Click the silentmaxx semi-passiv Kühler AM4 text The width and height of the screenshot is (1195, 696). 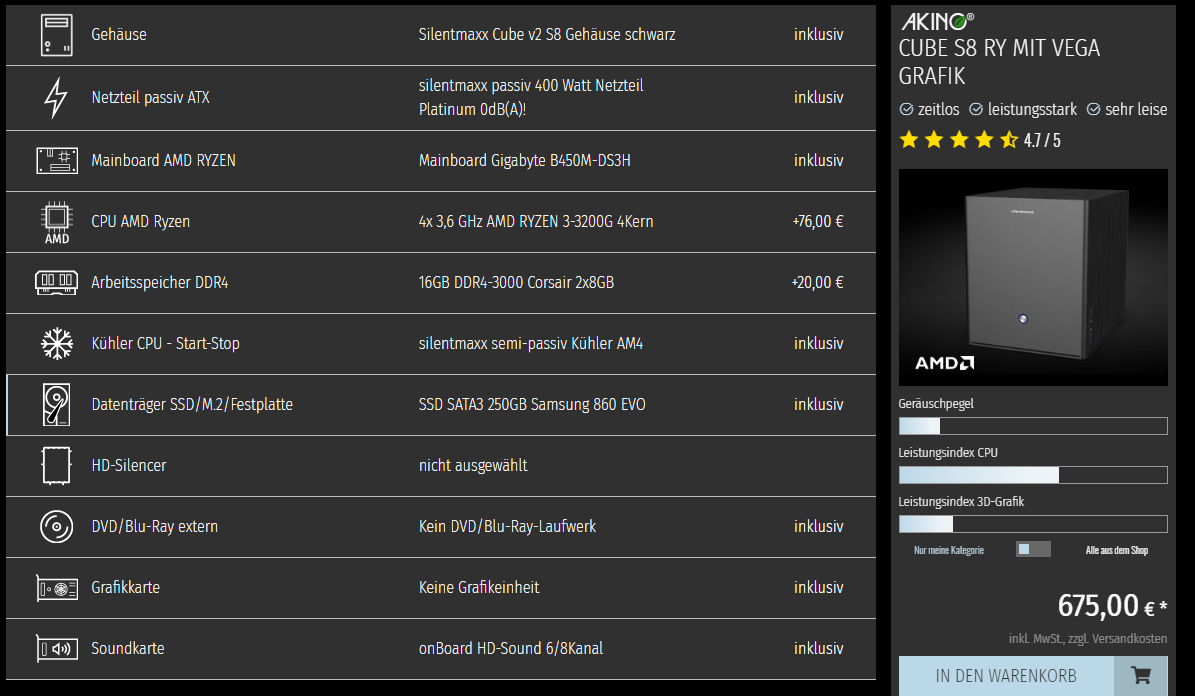(x=530, y=343)
